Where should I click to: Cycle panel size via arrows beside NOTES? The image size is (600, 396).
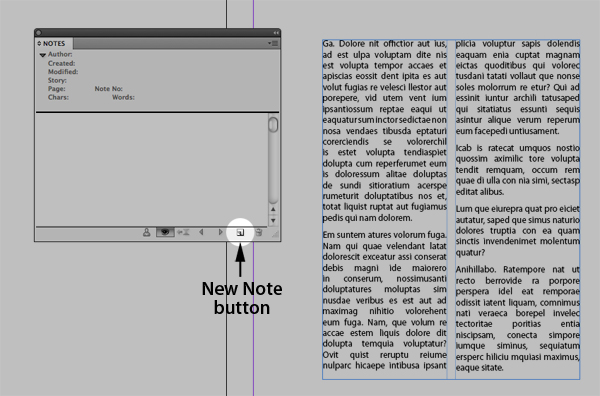[x=39, y=44]
